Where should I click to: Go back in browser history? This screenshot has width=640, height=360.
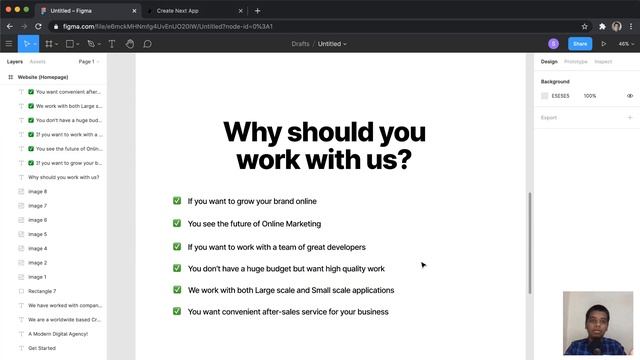point(10,27)
